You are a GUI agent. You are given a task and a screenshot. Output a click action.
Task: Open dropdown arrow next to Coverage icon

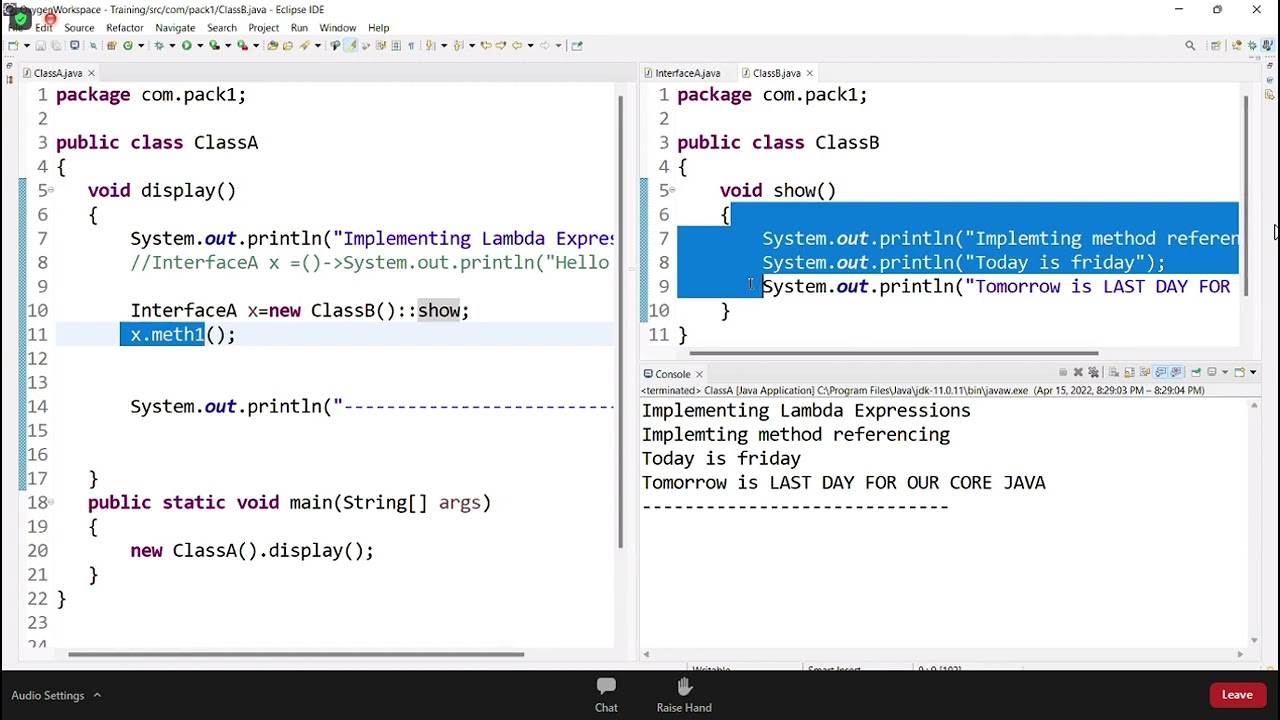pos(228,45)
